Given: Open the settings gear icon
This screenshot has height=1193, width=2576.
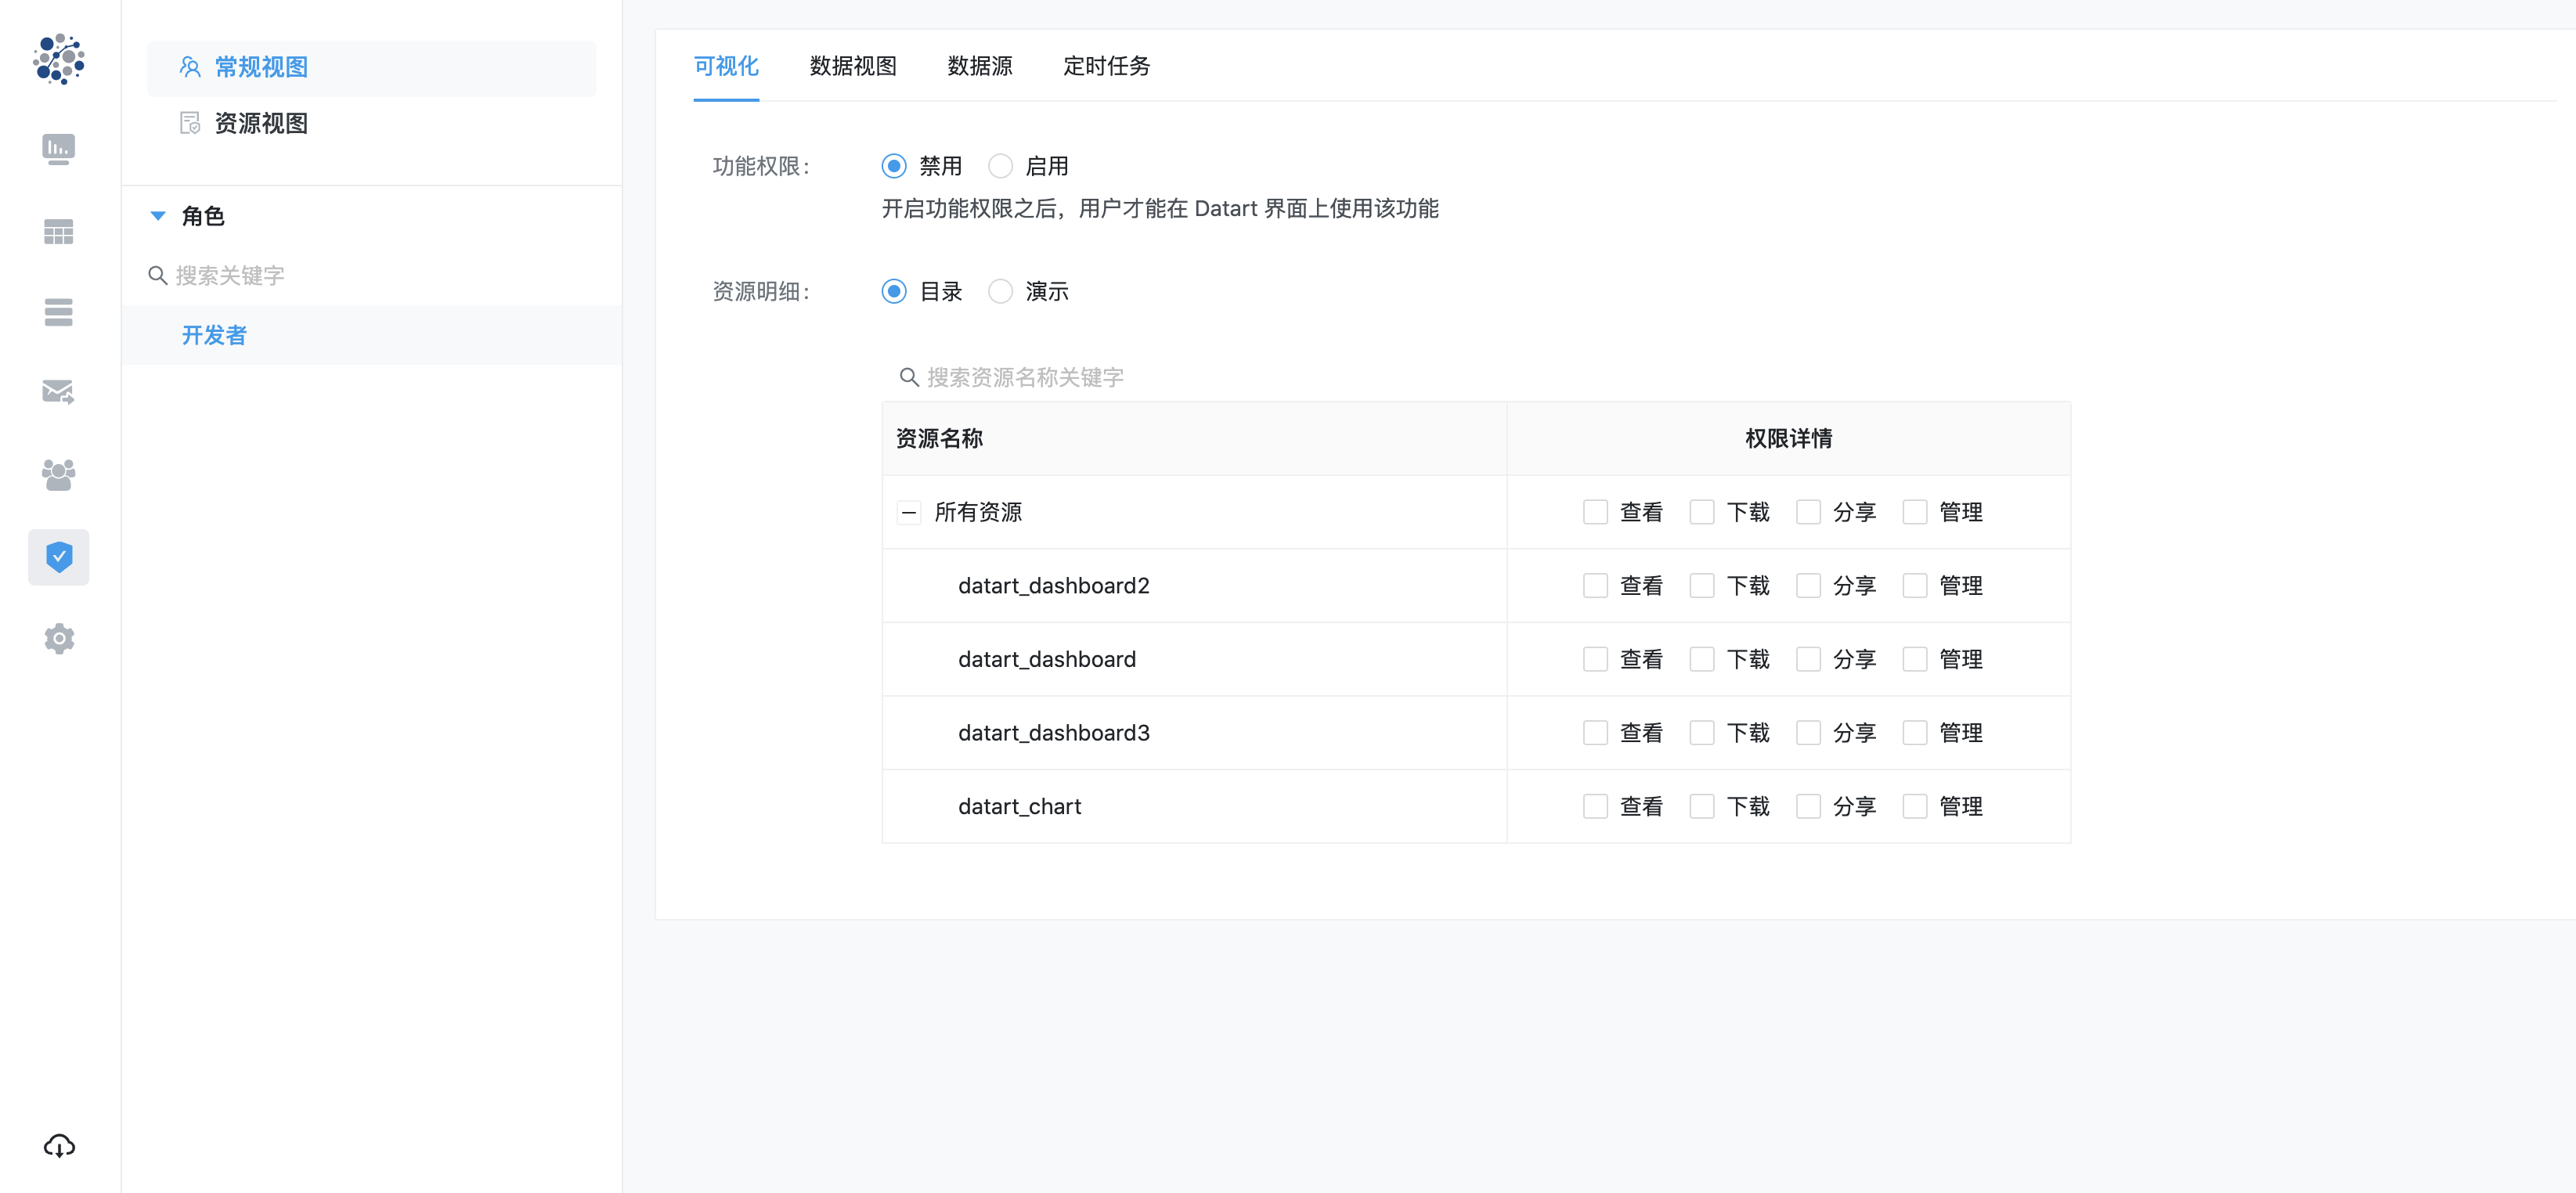Looking at the screenshot, I should click(x=58, y=638).
